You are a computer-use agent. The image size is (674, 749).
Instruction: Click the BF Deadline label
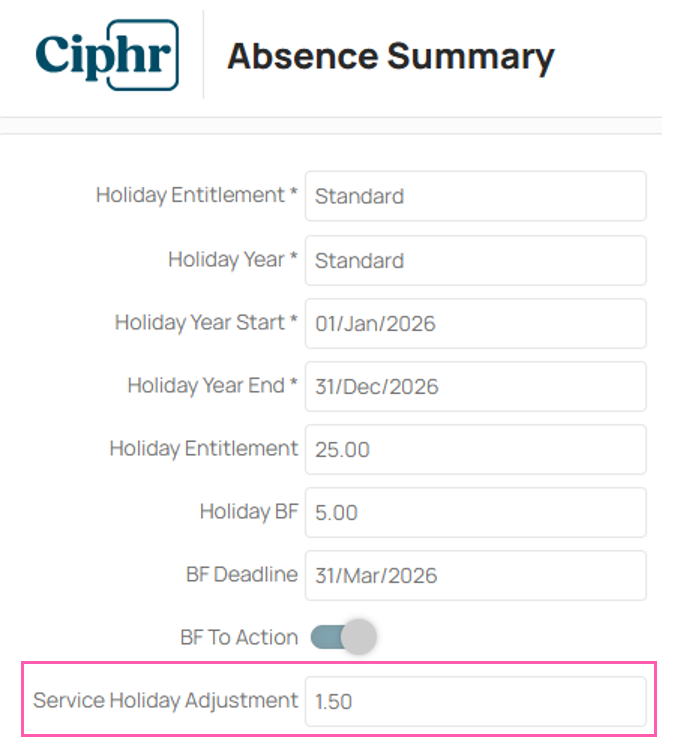point(242,575)
